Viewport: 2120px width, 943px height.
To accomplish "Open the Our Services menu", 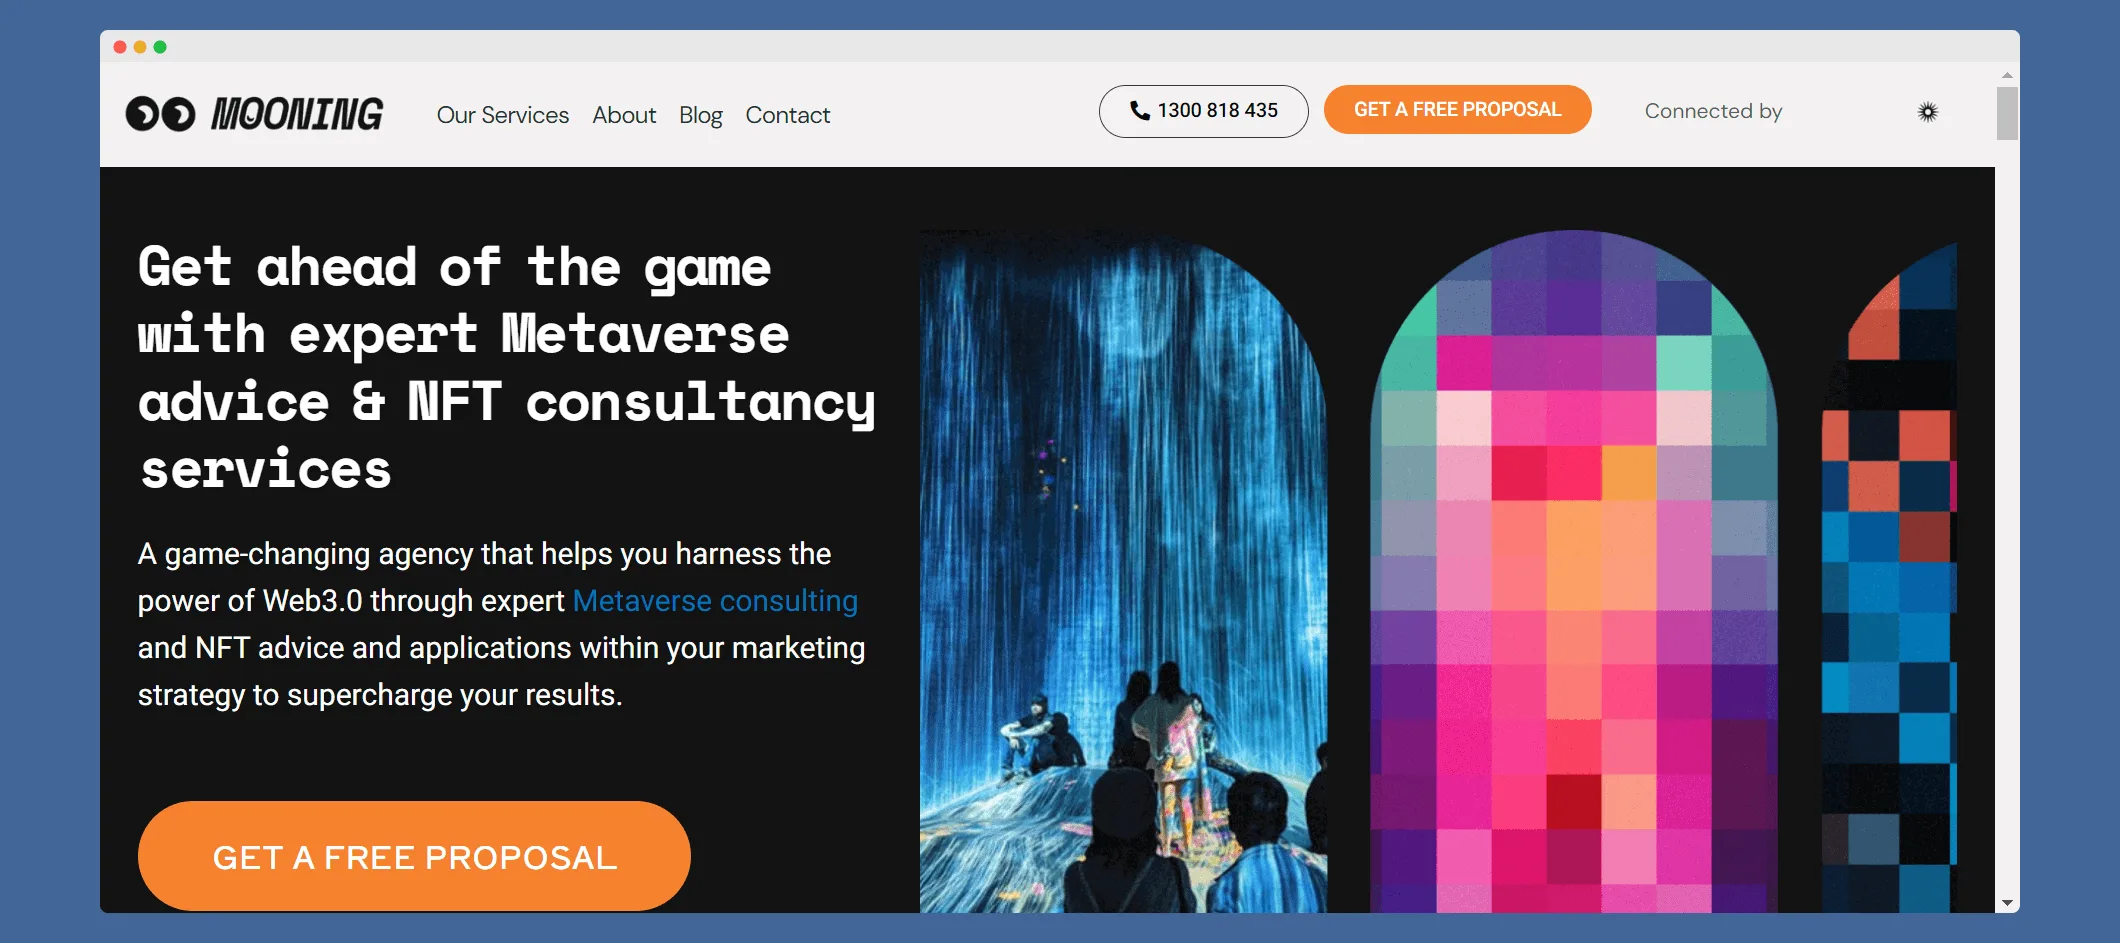I will (x=502, y=115).
